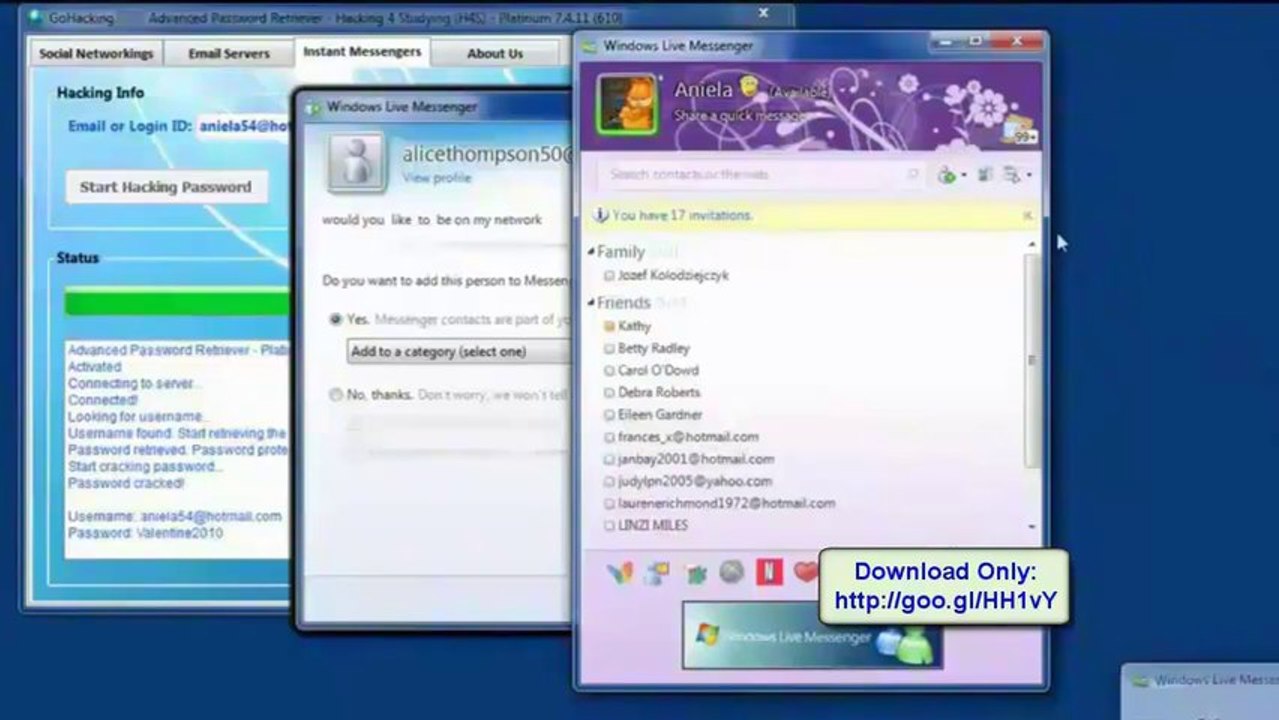Open the You have 17 invitations link
The image size is (1279, 720).
click(x=682, y=215)
